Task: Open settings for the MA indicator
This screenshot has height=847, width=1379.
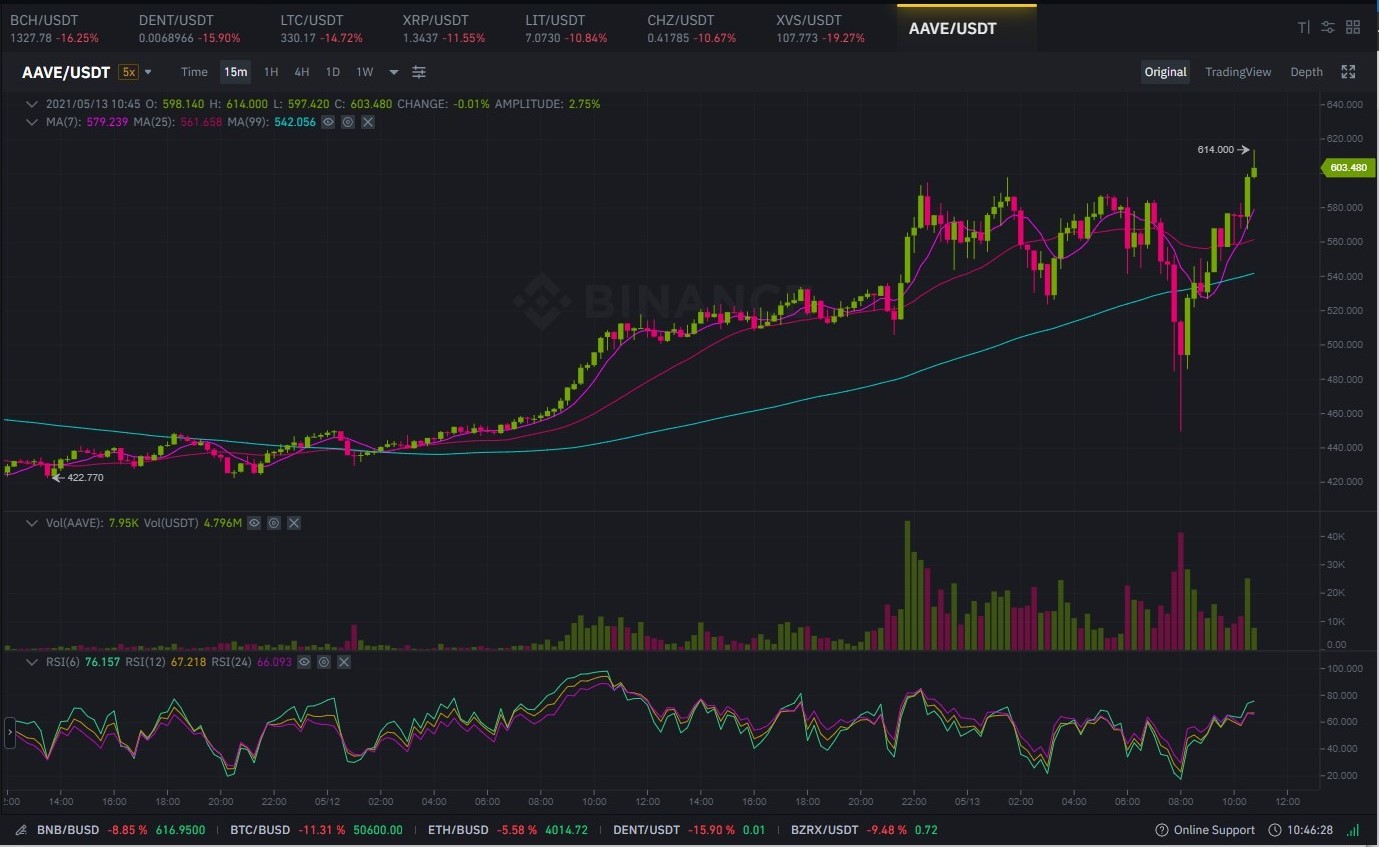Action: 348,122
